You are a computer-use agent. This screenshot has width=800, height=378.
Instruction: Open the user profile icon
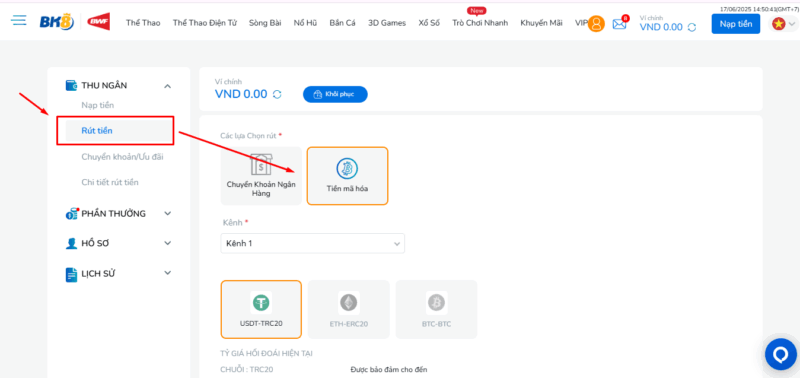(x=596, y=23)
